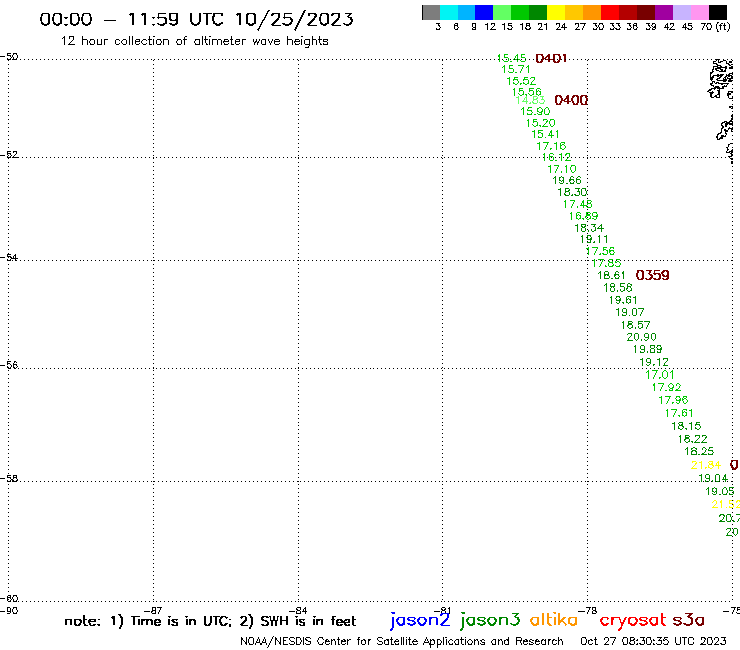Click the 18.34 wave height value
The image size is (740, 650).
(589, 228)
